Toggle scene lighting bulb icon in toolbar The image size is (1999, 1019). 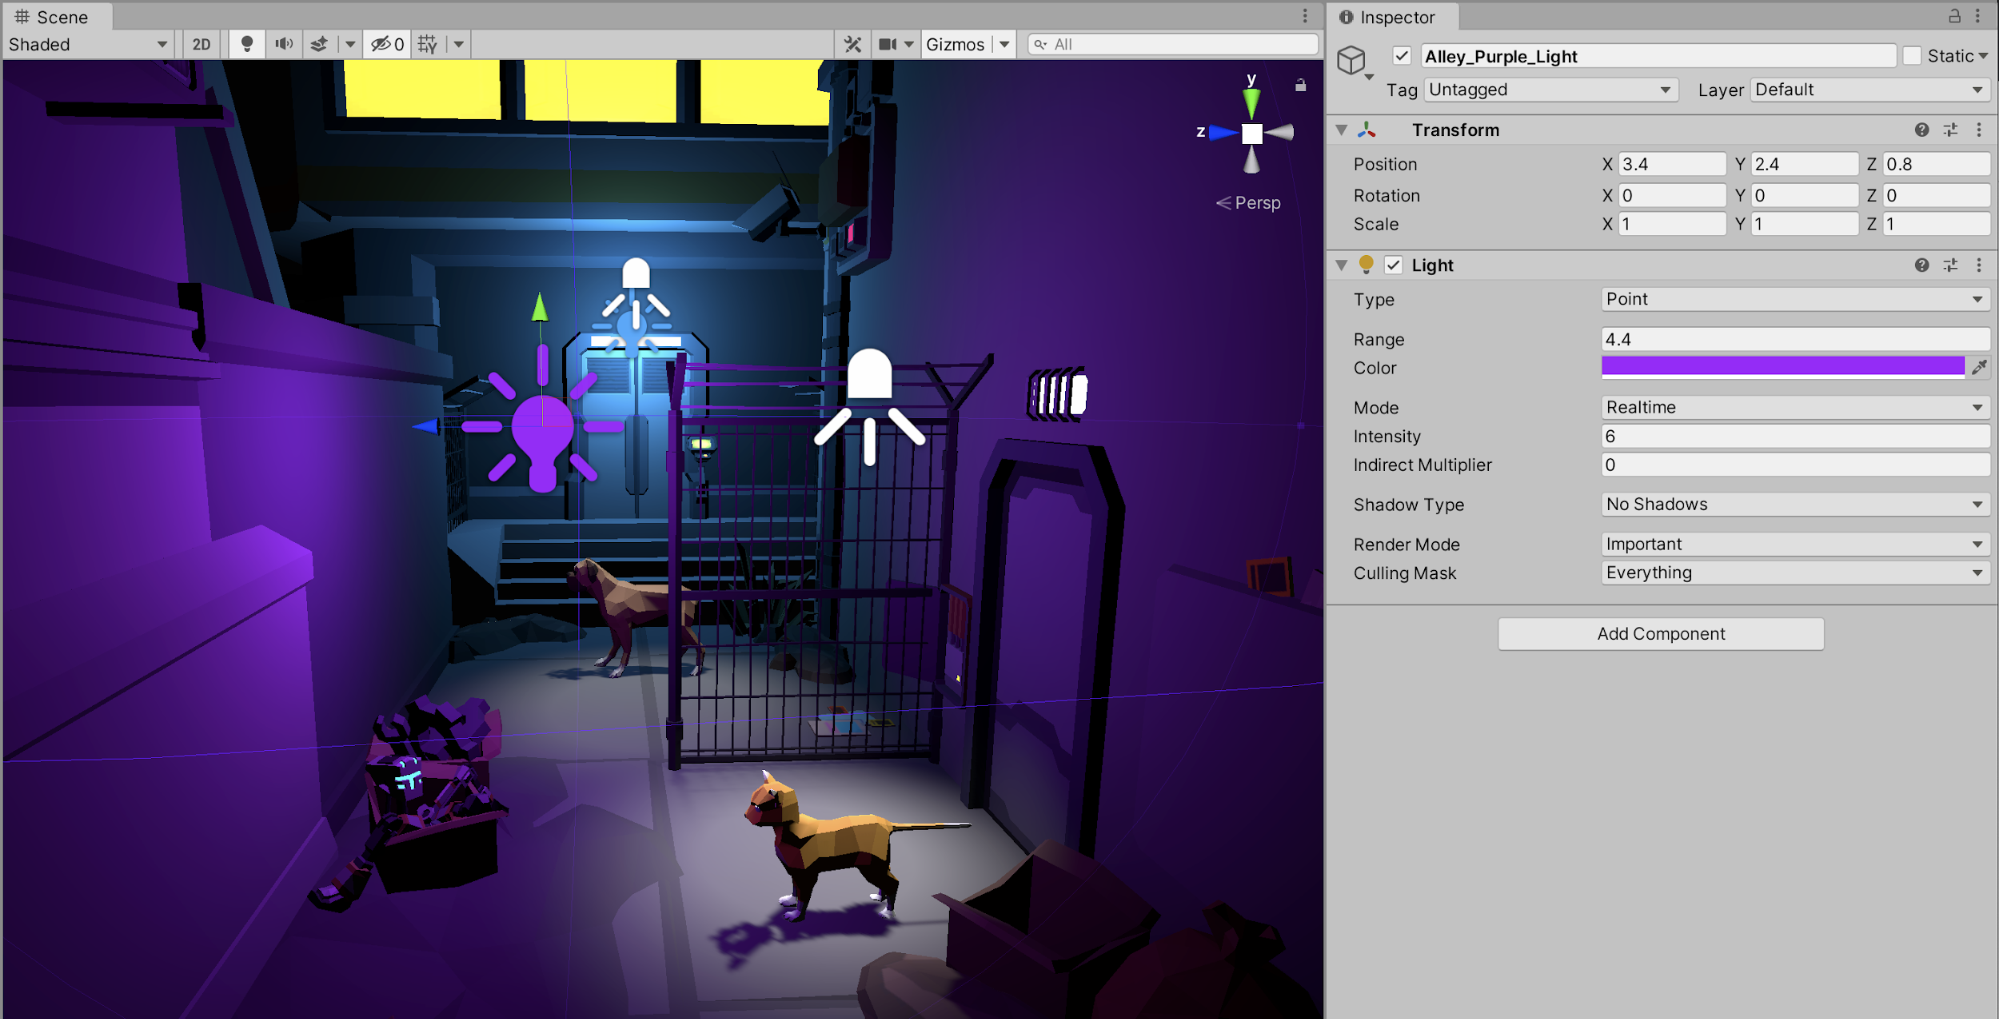point(246,44)
